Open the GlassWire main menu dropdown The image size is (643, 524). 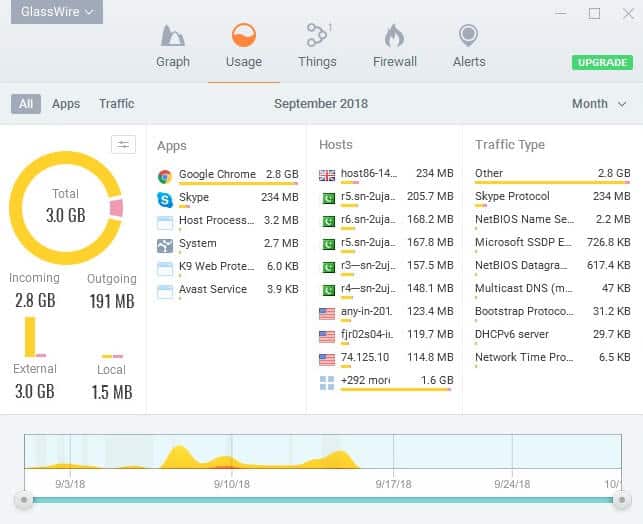click(57, 11)
